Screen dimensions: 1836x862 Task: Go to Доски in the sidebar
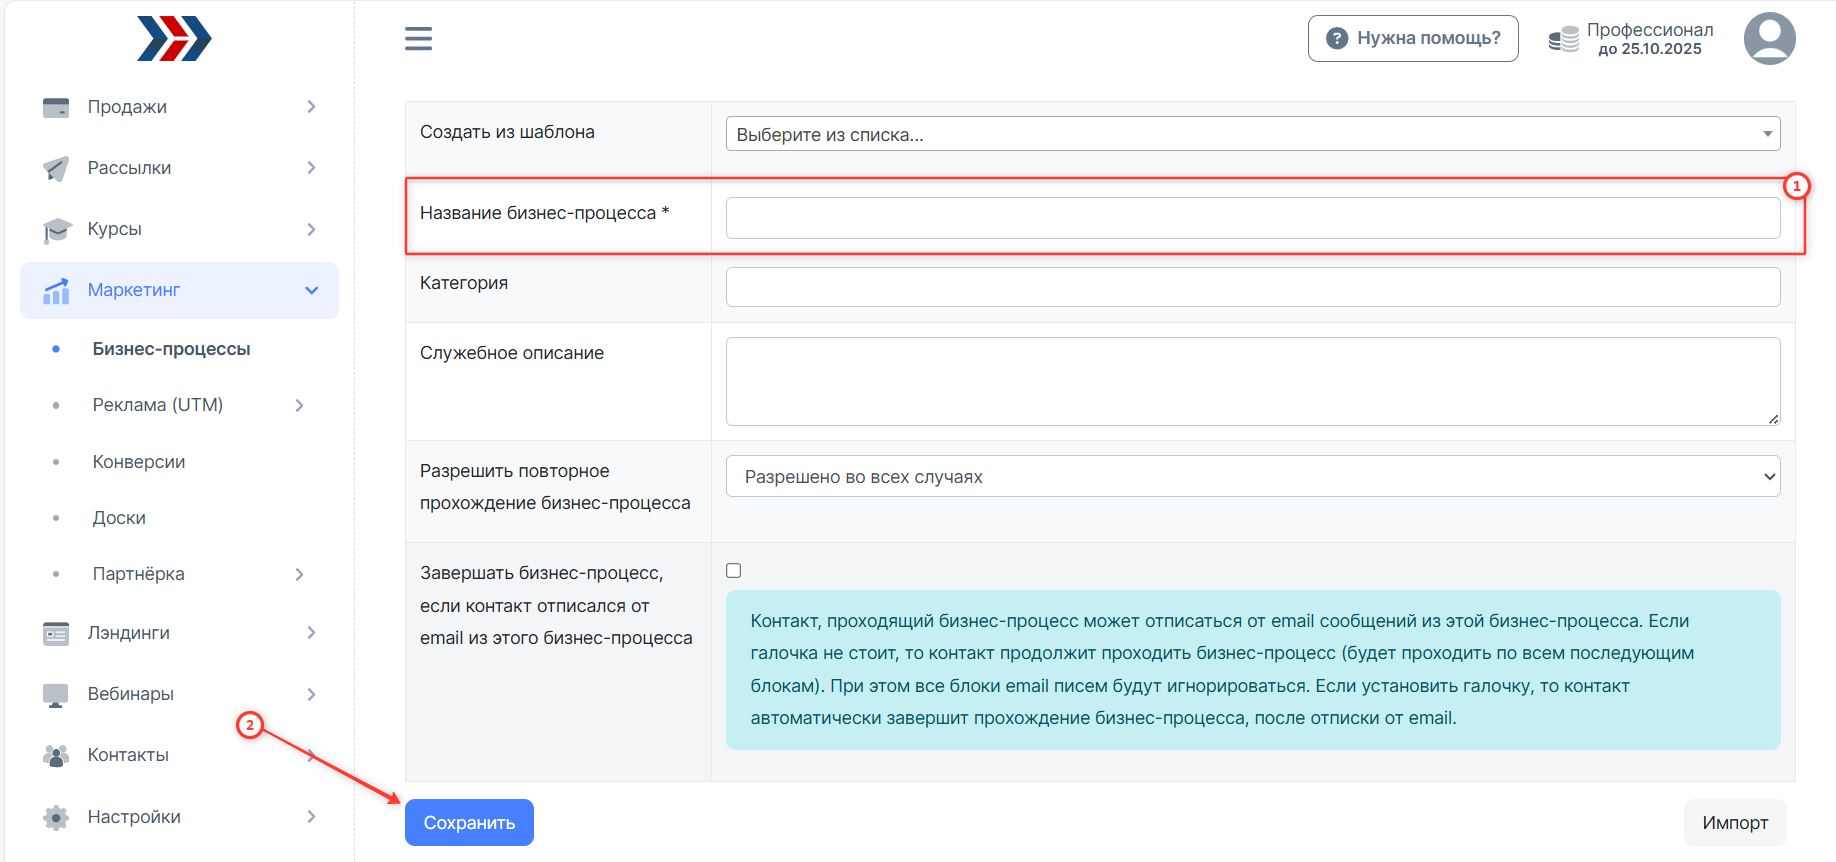(x=119, y=518)
